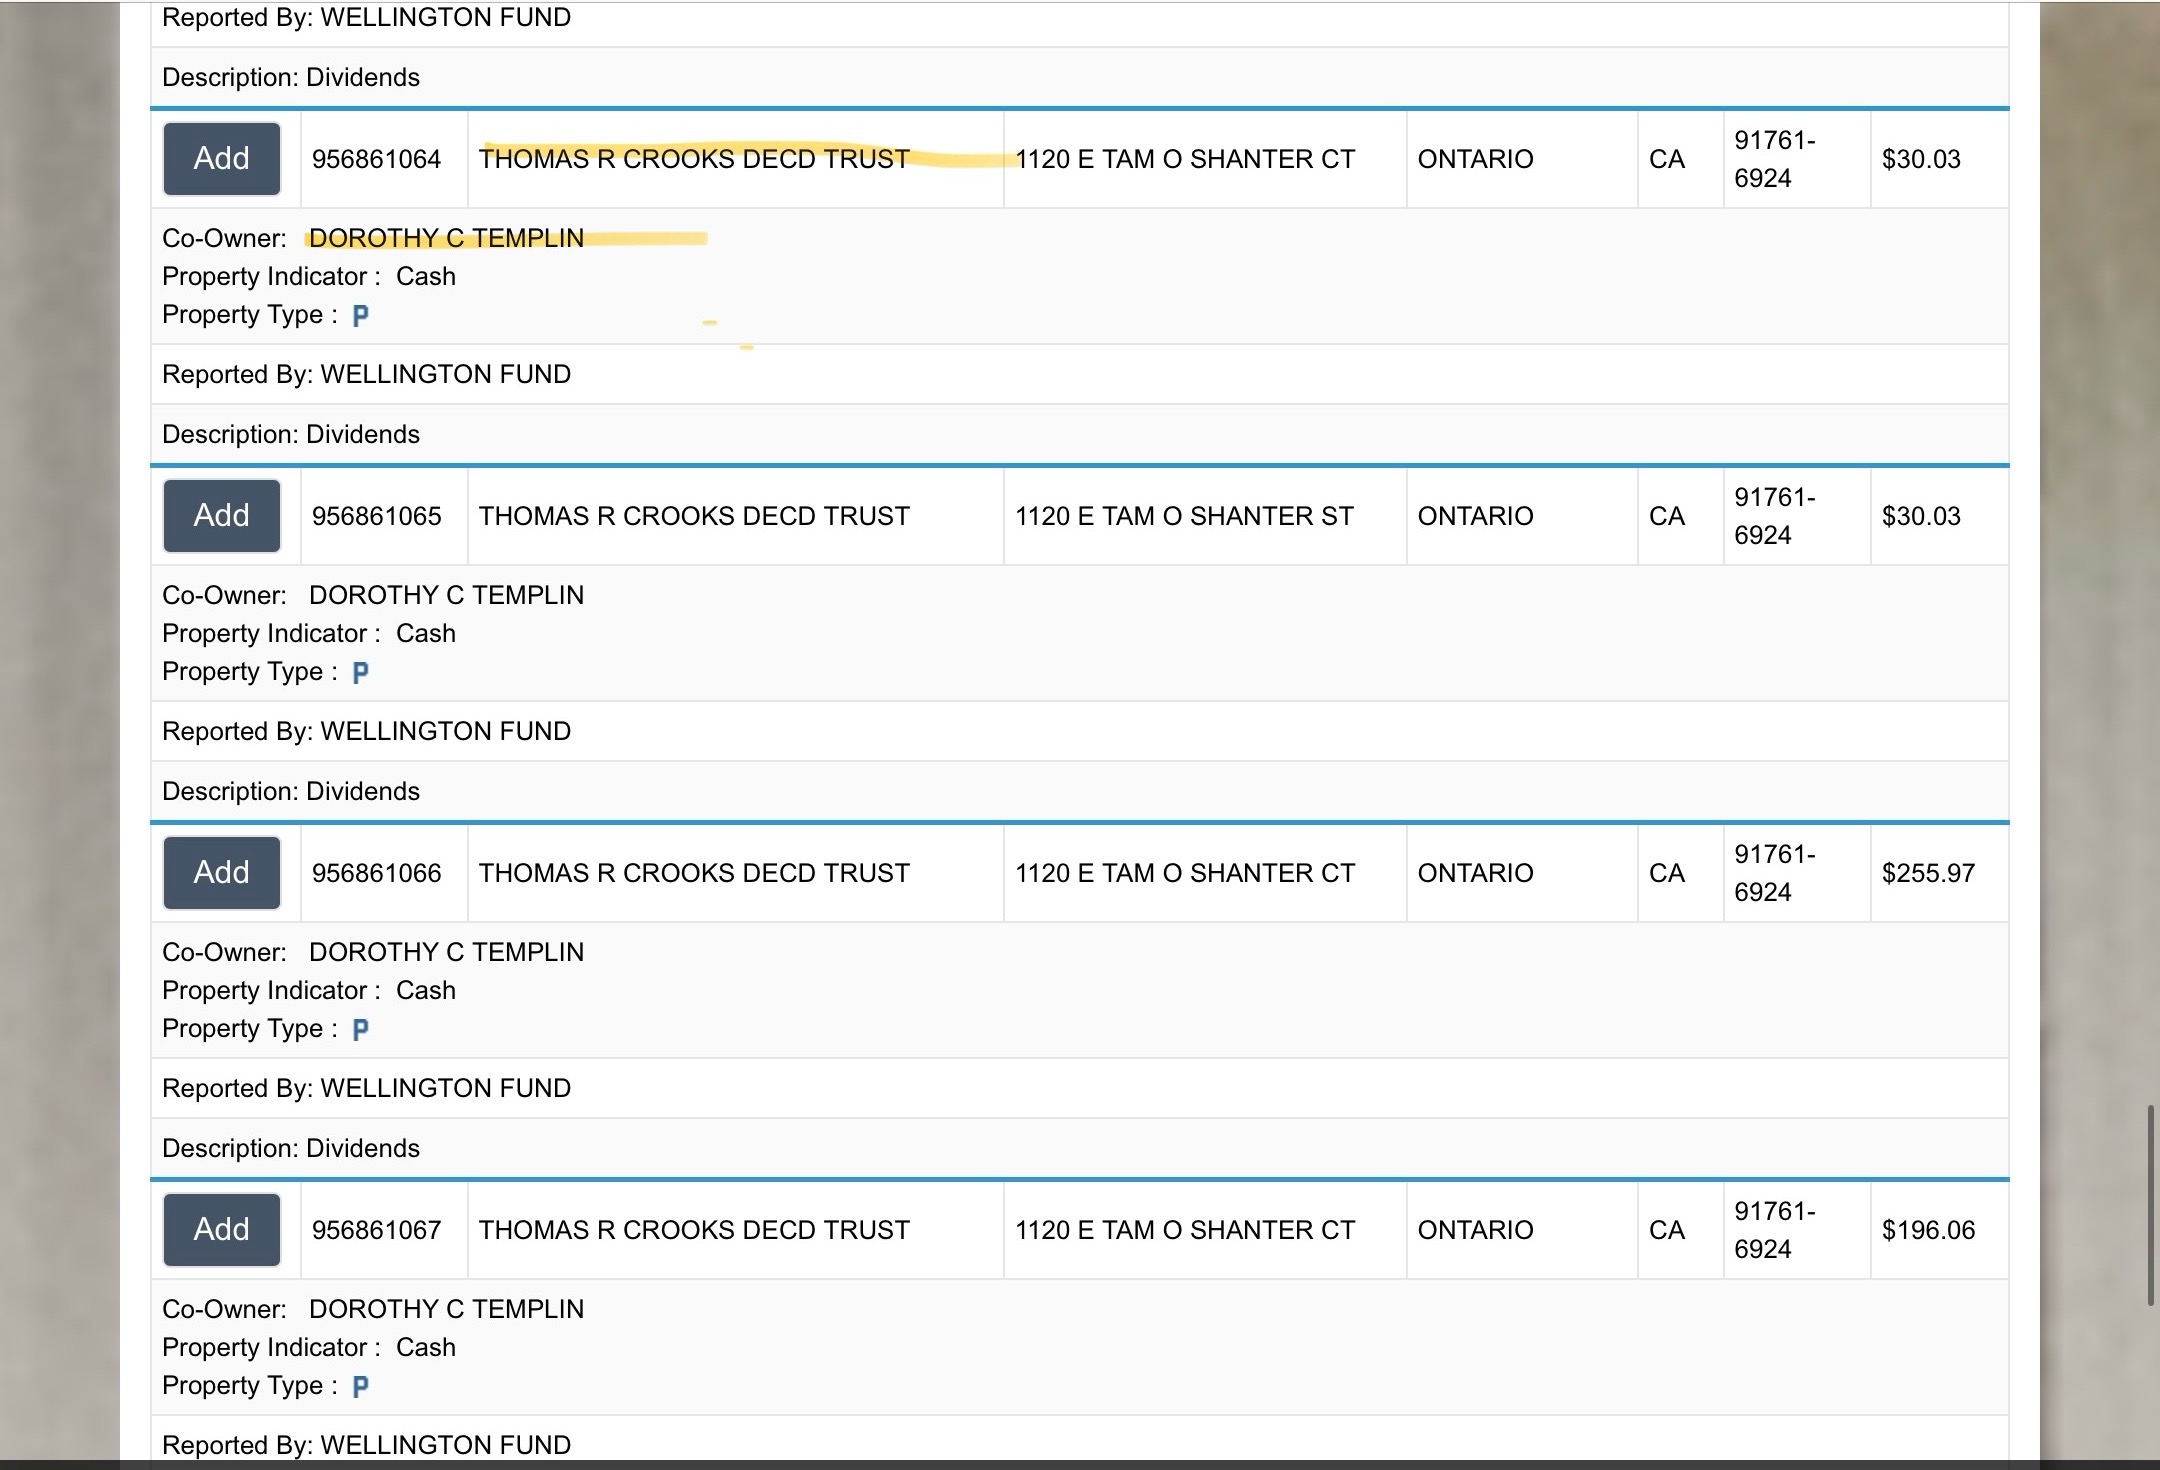Click ONTARIO city in row 956861066
The height and width of the screenshot is (1470, 2160).
click(x=1475, y=873)
